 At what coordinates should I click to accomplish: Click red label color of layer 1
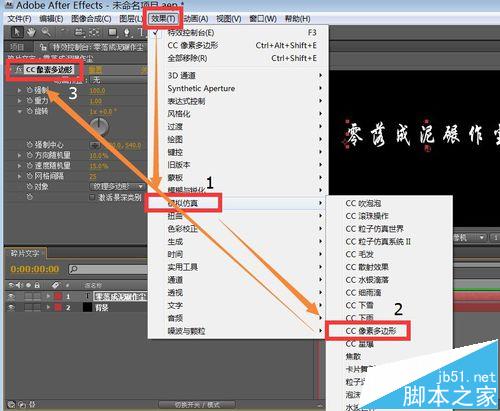[58, 296]
